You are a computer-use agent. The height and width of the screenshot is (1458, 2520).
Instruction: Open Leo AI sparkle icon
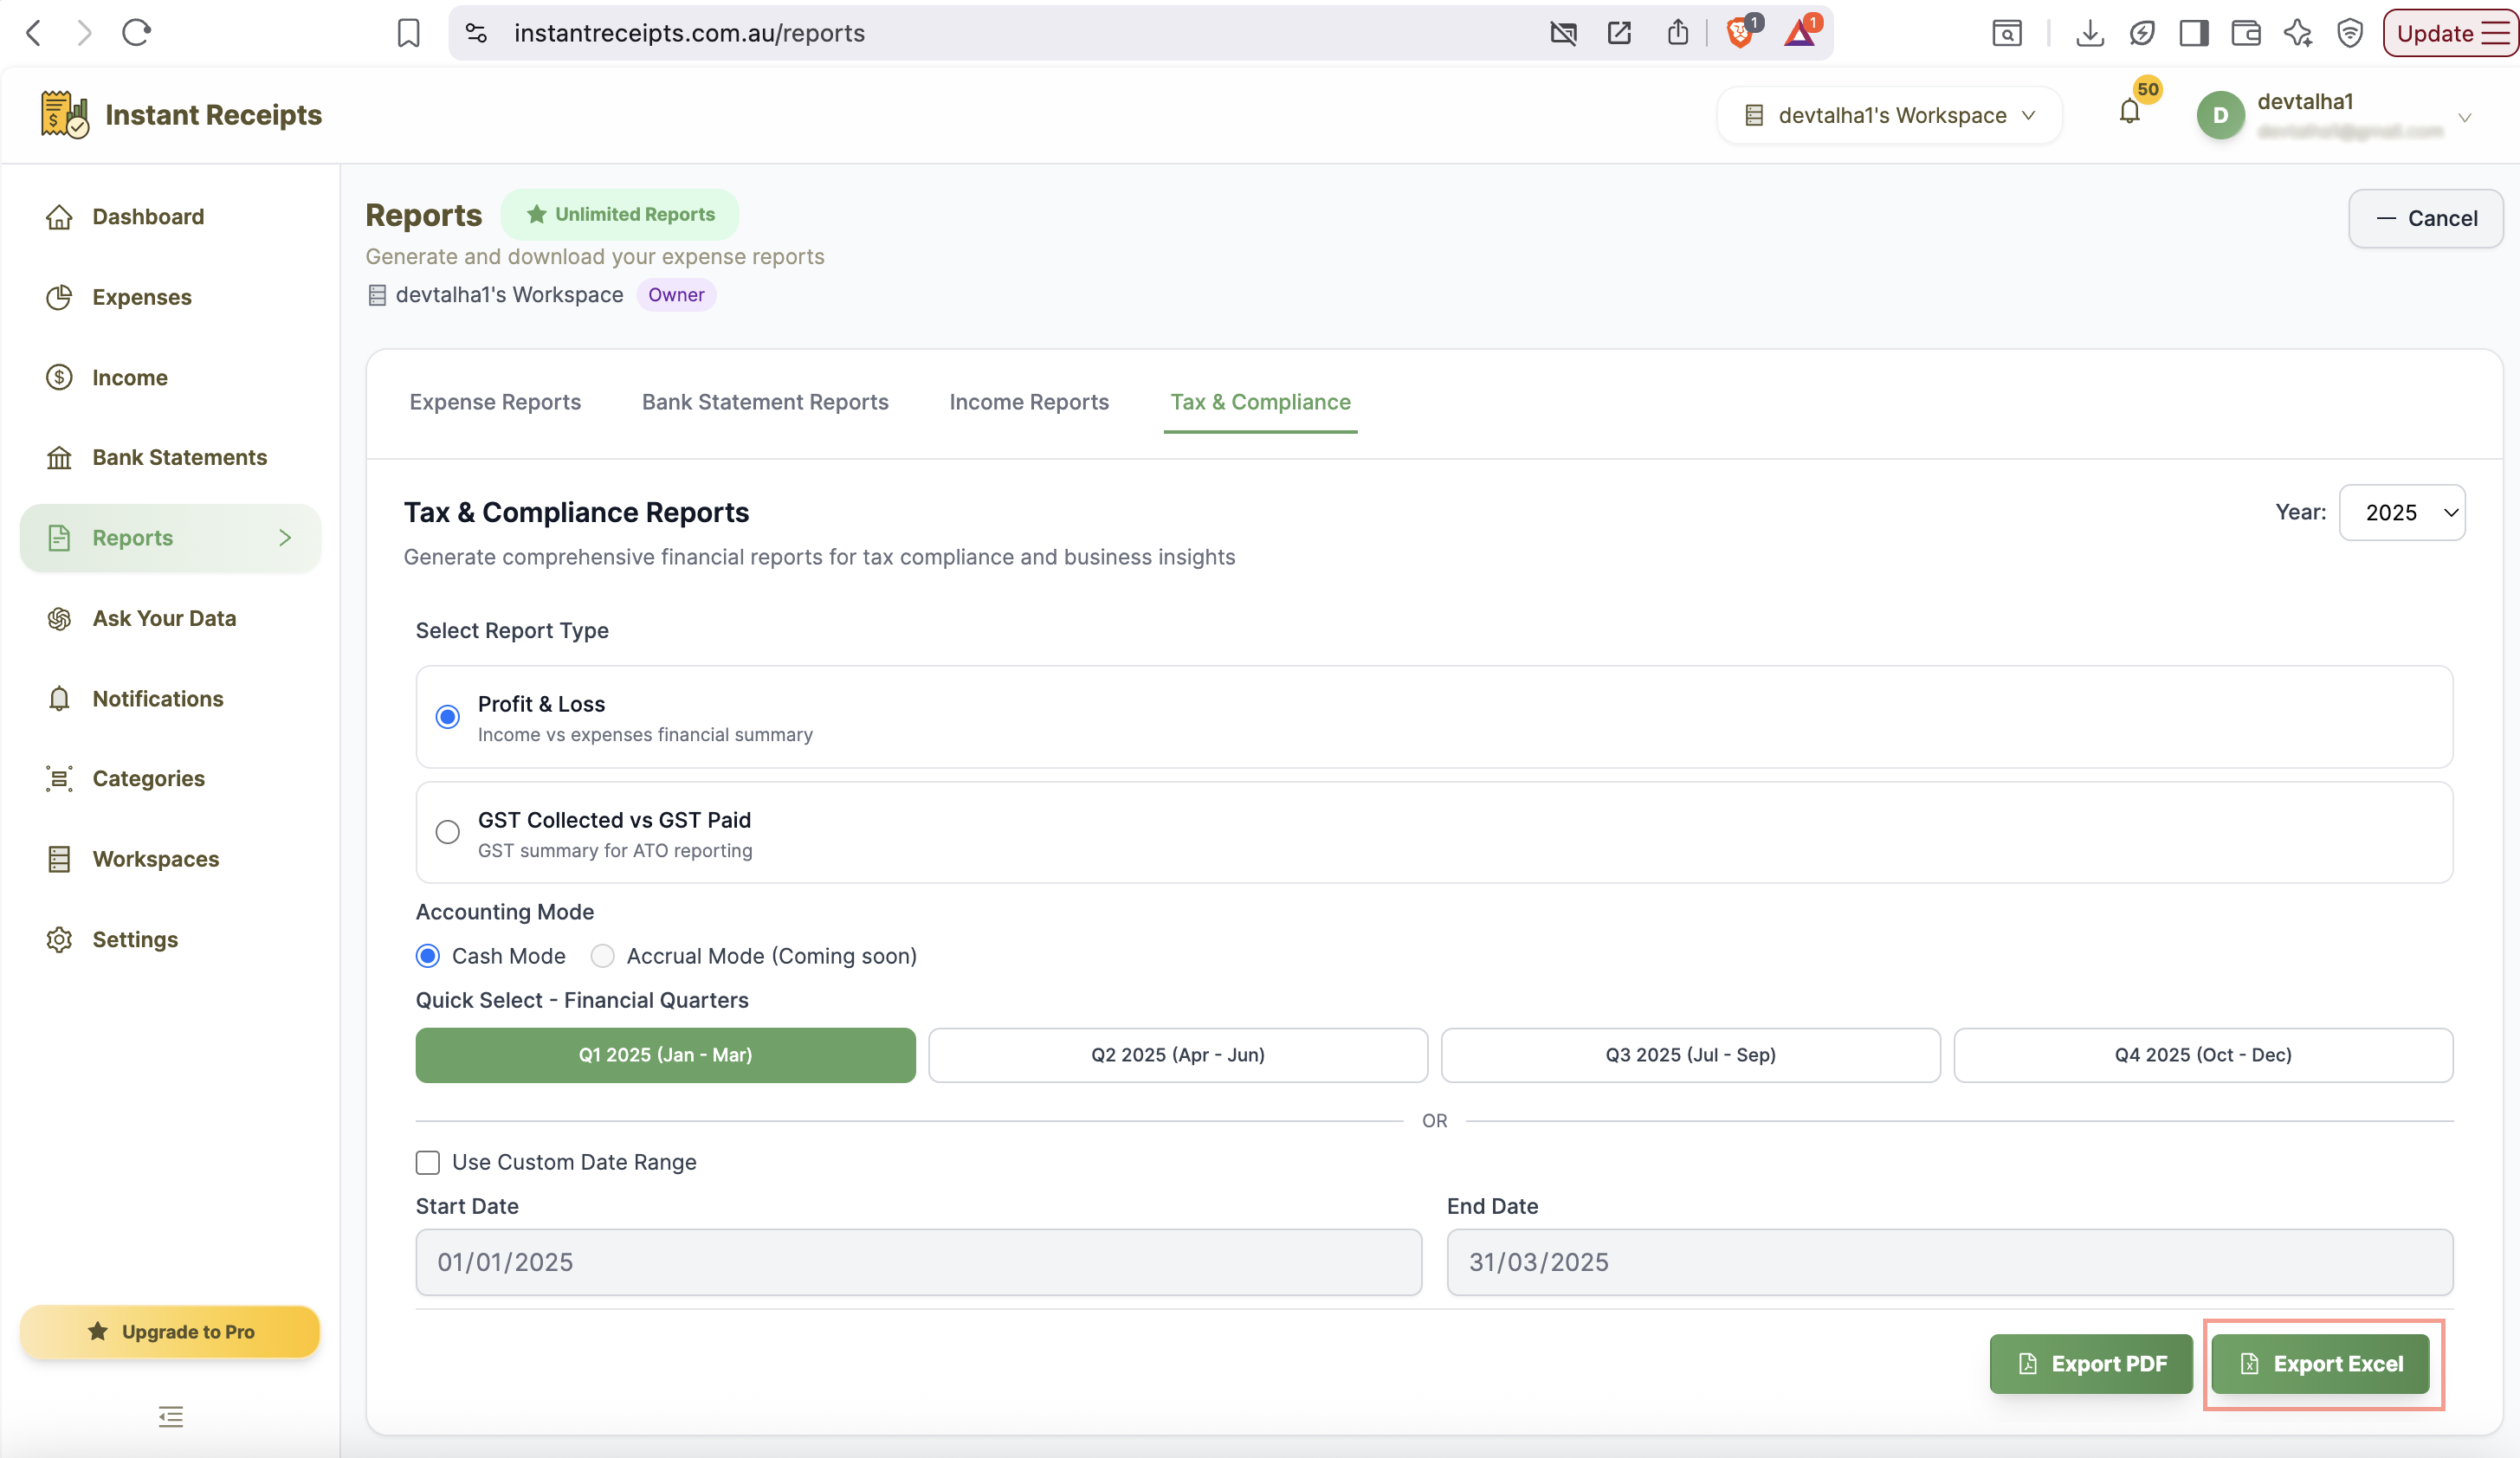[x=2298, y=33]
